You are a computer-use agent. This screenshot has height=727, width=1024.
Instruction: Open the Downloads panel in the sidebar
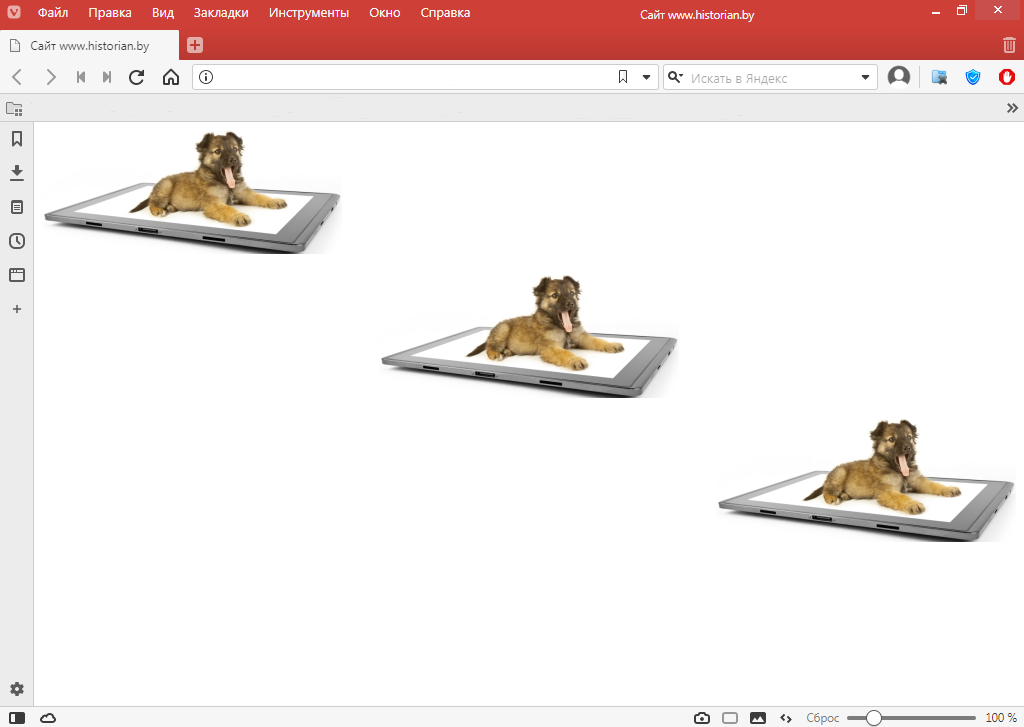coord(16,173)
